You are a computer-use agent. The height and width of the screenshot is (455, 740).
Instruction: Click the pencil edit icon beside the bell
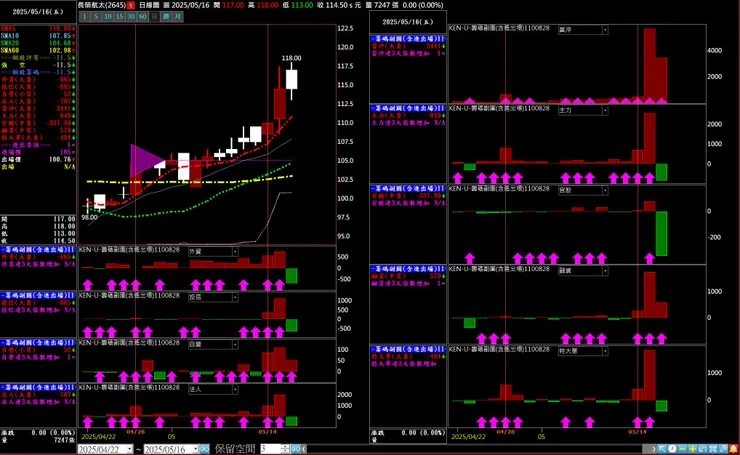coord(723,449)
